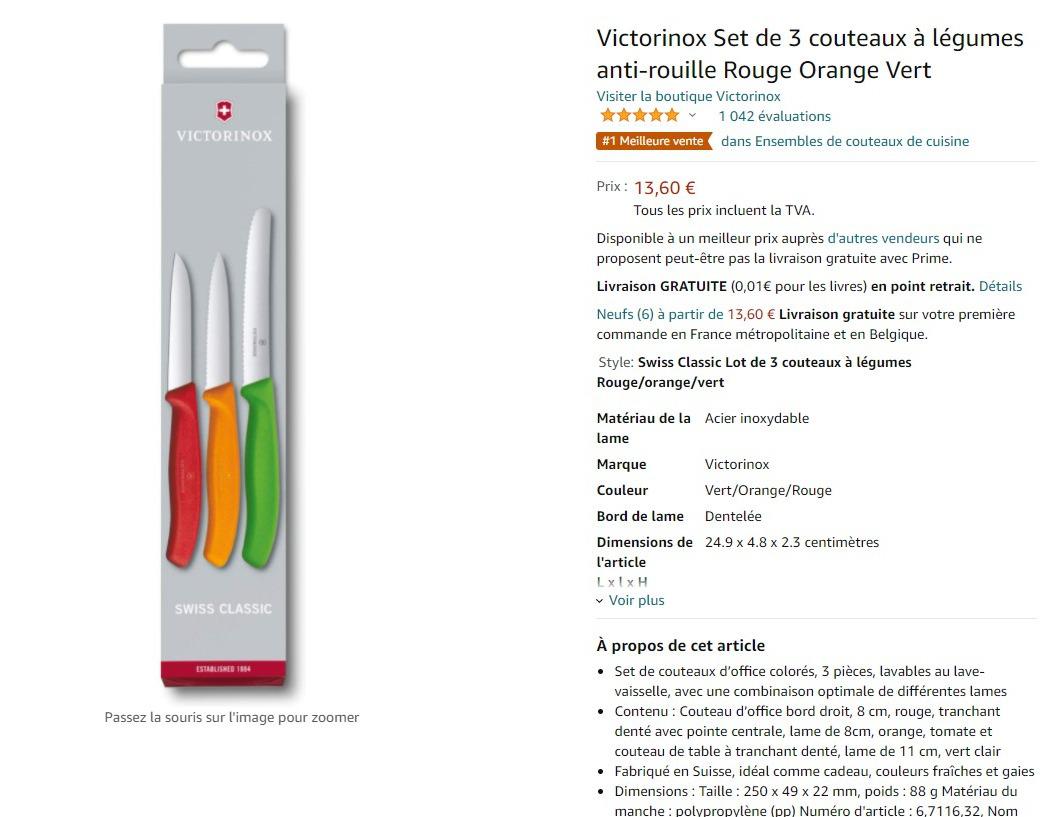The height and width of the screenshot is (817, 1053).
Task: Open the d'autres vendeurs link
Action: click(x=883, y=238)
